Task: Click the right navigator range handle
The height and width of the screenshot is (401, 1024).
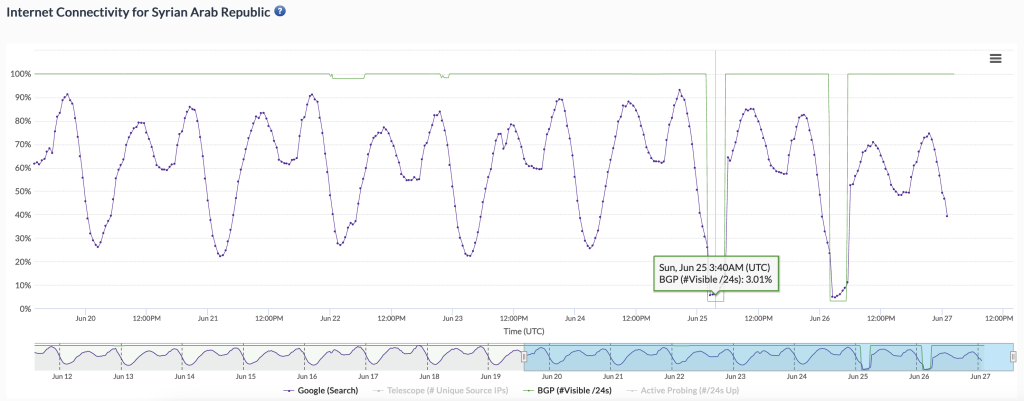Action: pos(1012,356)
